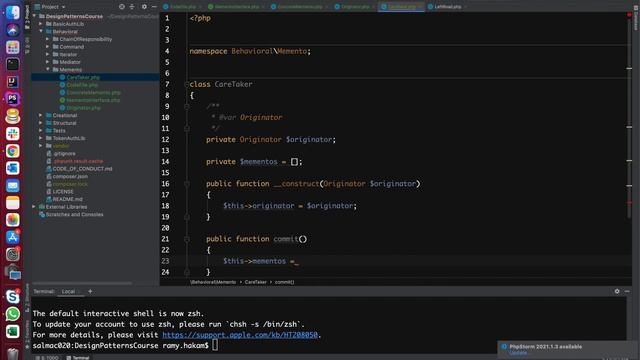Screen dimensions: 640x360
Task: Expand the Creational folder
Action: click(41, 115)
